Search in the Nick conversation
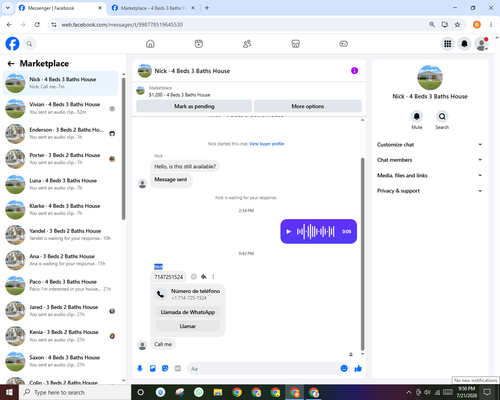500x400 pixels. click(442, 116)
